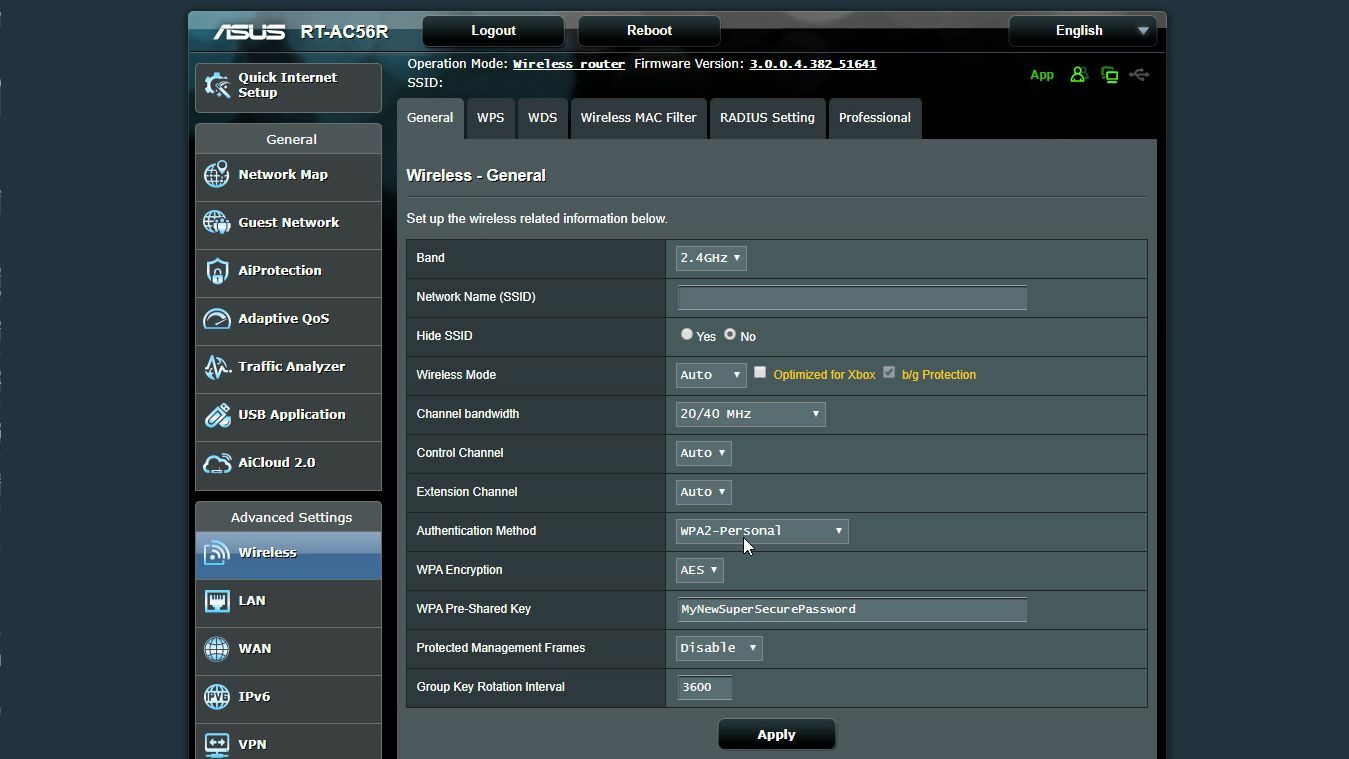The image size is (1349, 759).
Task: Open the WPA Encryption dropdown
Action: (x=700, y=570)
